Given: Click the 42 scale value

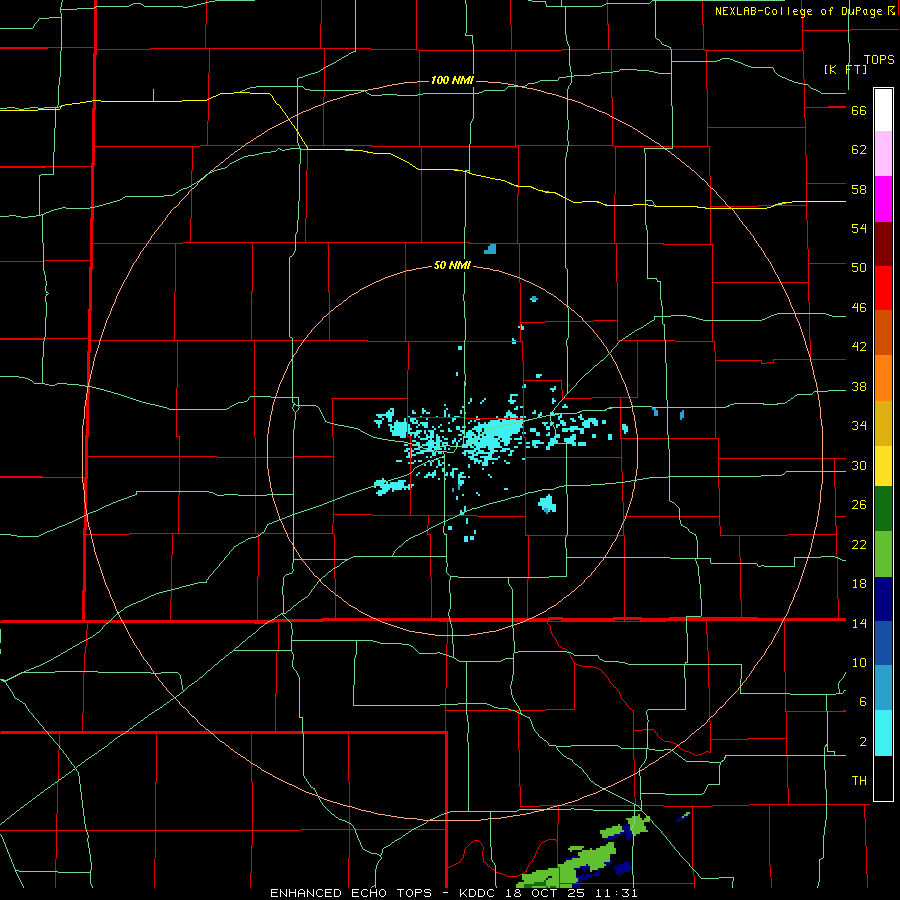Looking at the screenshot, I should [x=859, y=347].
